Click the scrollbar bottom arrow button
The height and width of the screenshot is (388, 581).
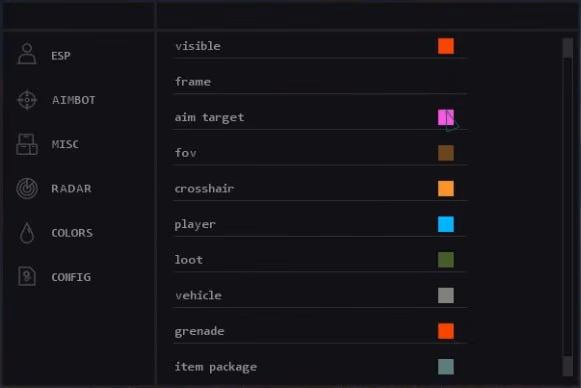(x=568, y=366)
